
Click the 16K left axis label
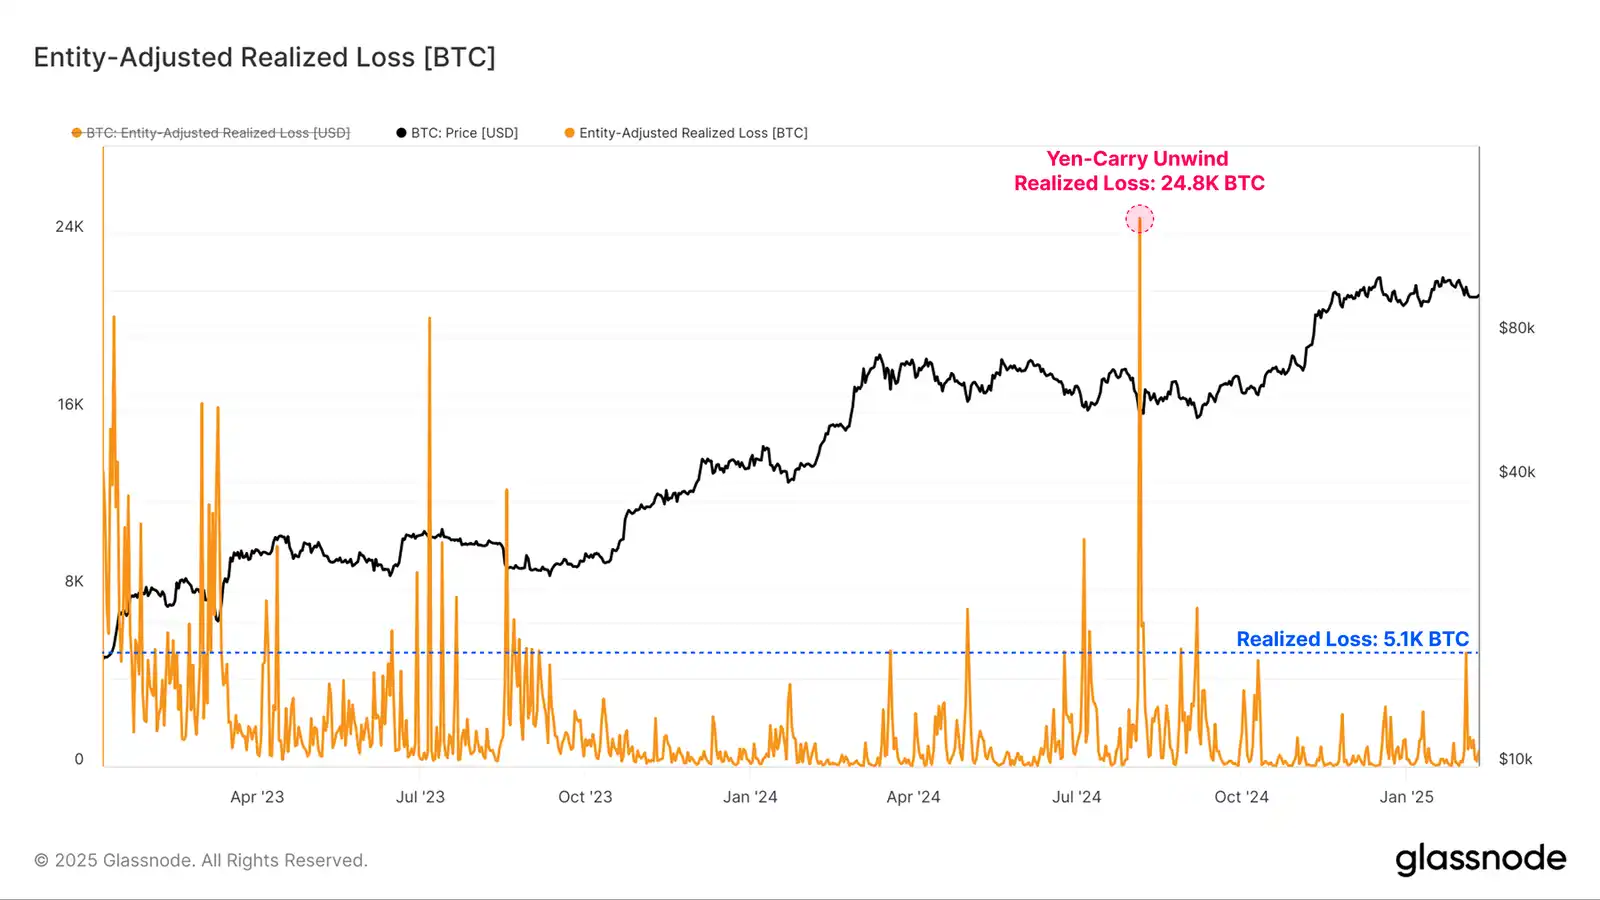(70, 405)
